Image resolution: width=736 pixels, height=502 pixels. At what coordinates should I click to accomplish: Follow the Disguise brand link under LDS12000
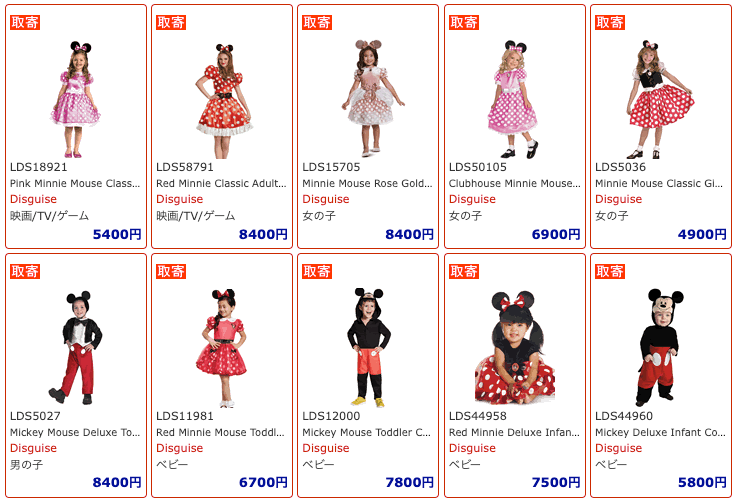pos(326,448)
